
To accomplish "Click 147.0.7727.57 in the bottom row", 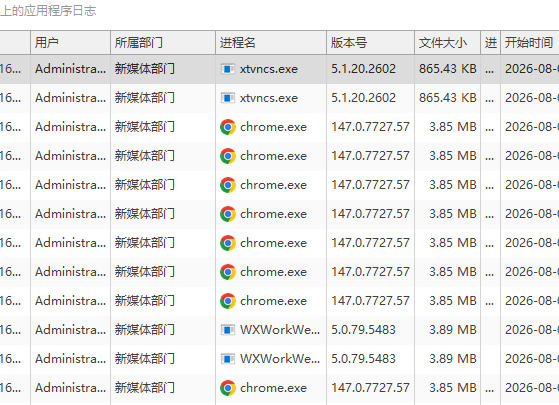I will tap(370, 388).
